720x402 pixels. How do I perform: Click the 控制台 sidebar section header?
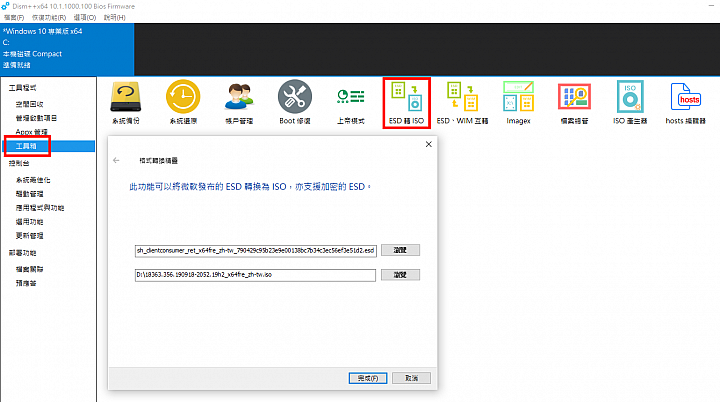pyautogui.click(x=19, y=163)
